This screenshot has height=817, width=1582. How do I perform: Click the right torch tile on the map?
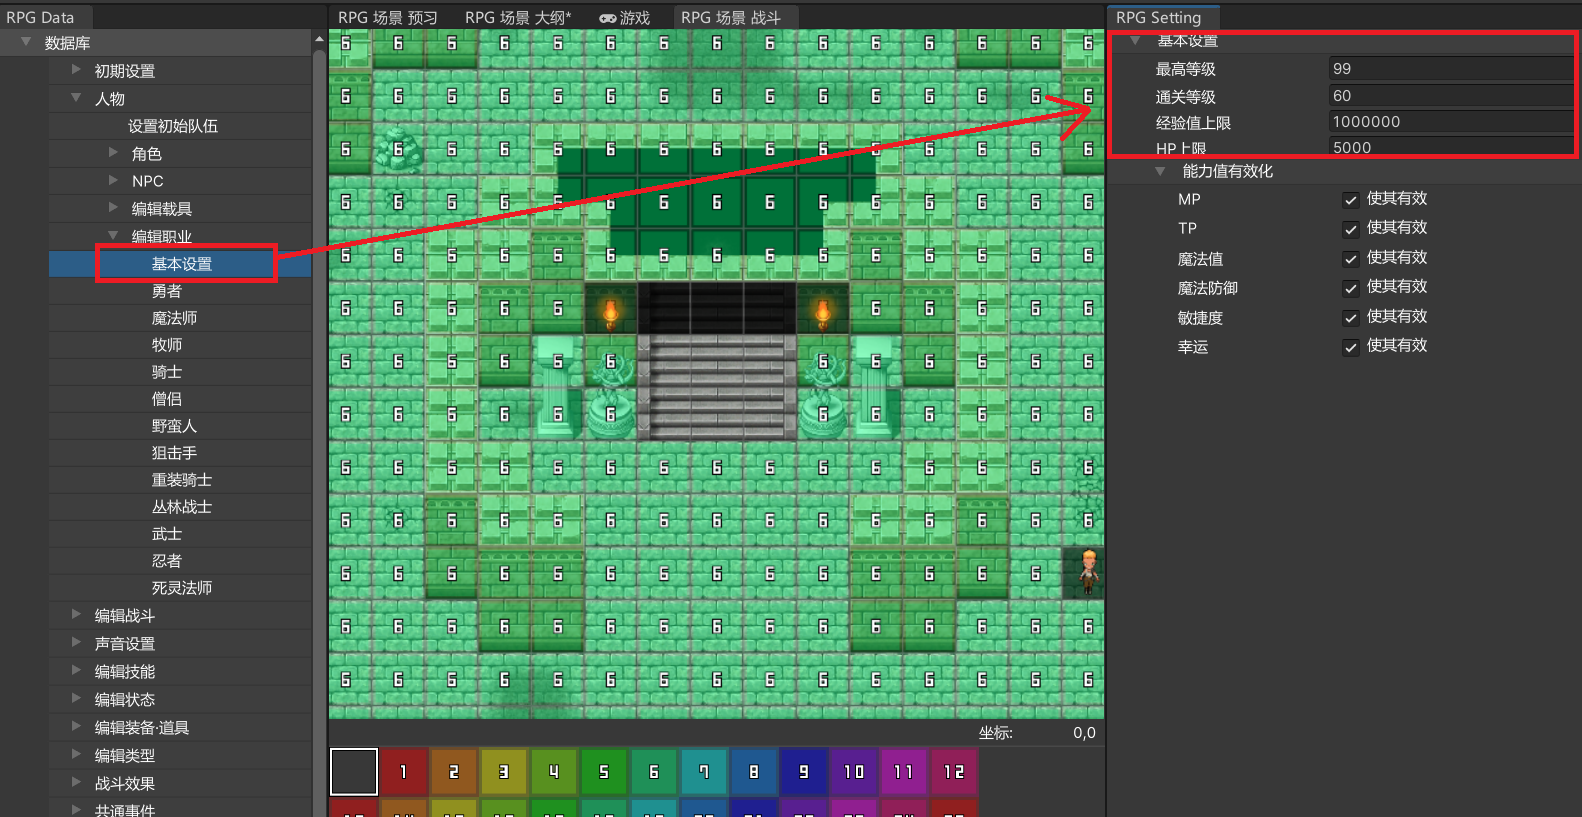click(823, 311)
